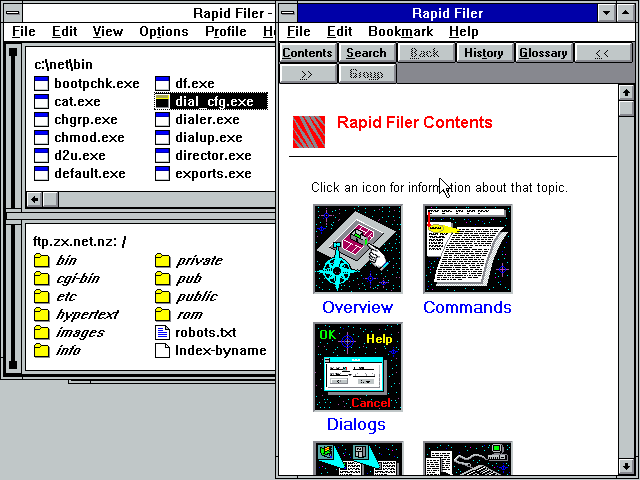Click the ftp.zx.net.nz path label
Viewport: 640px width, 480px height.
tap(80, 242)
